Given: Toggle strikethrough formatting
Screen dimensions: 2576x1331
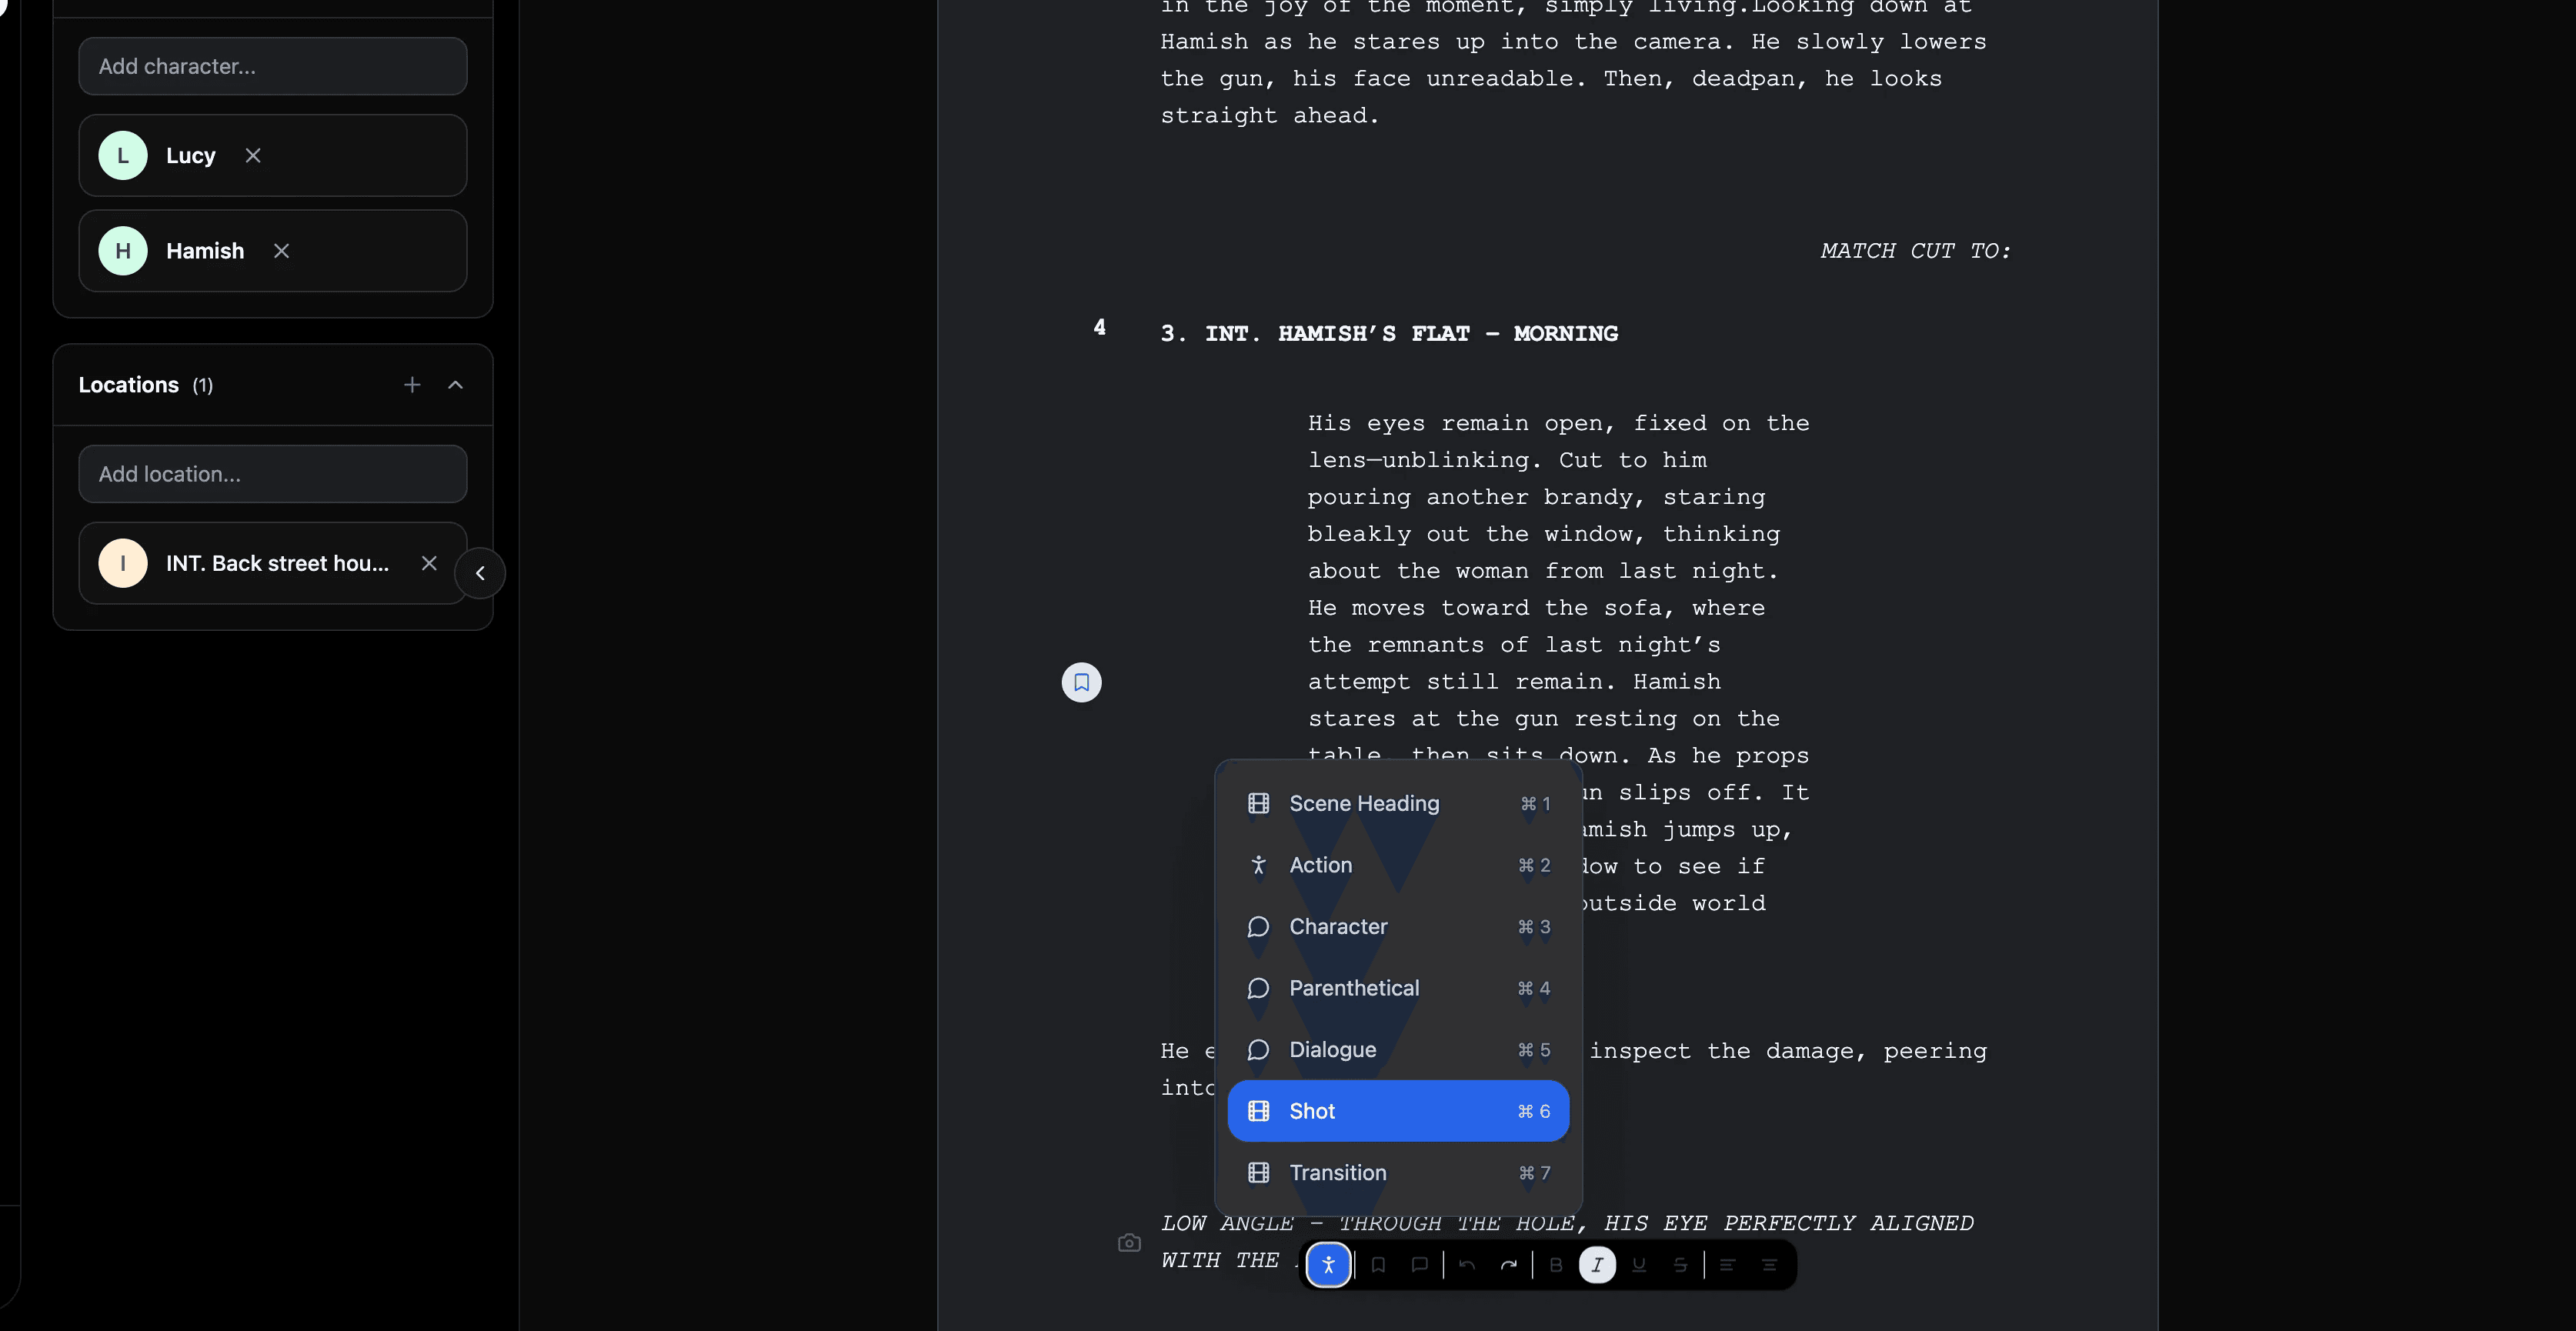Looking at the screenshot, I should 1680,1265.
